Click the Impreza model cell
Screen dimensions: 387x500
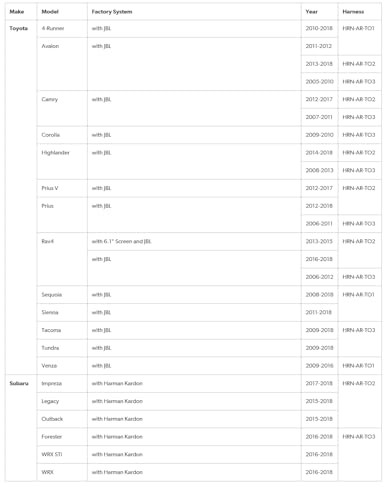(62, 383)
